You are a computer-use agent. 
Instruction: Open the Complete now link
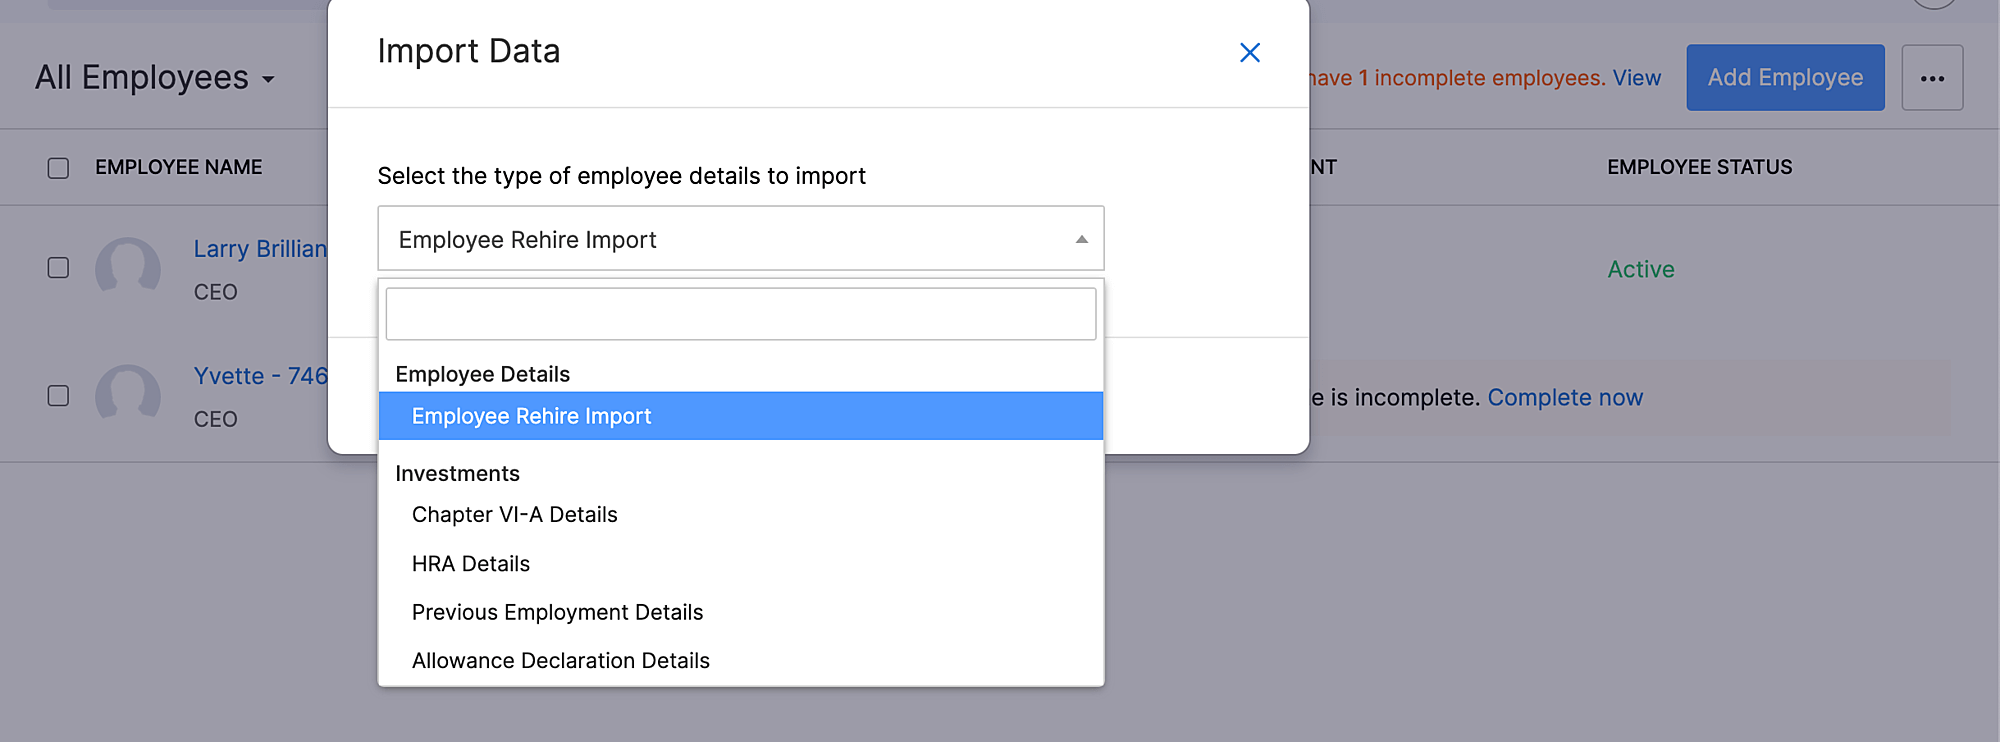coord(1565,398)
